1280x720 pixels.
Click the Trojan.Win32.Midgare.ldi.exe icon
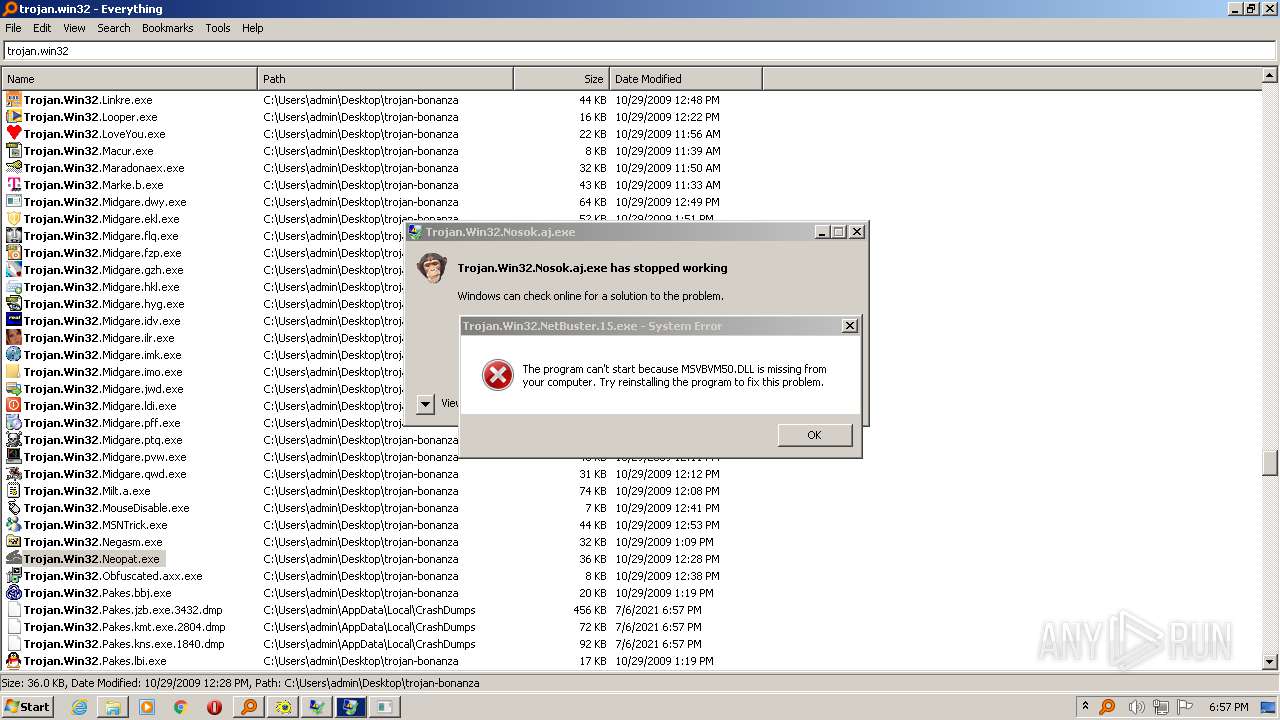point(14,406)
